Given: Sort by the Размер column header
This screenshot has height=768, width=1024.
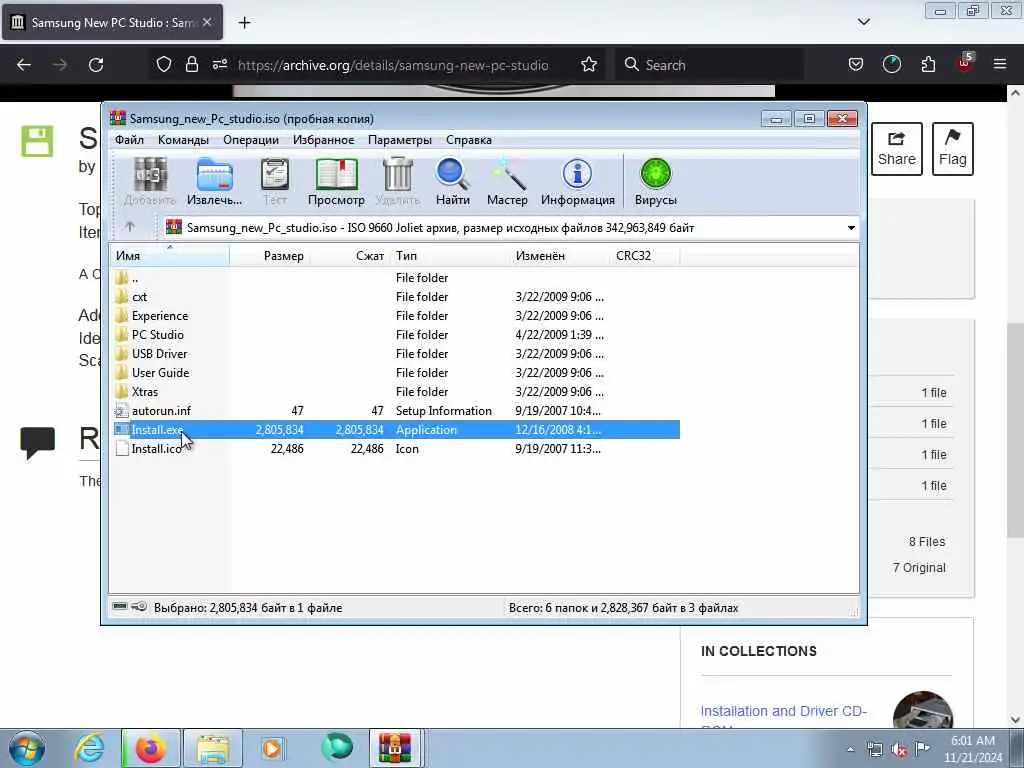Looking at the screenshot, I should tap(270, 256).
